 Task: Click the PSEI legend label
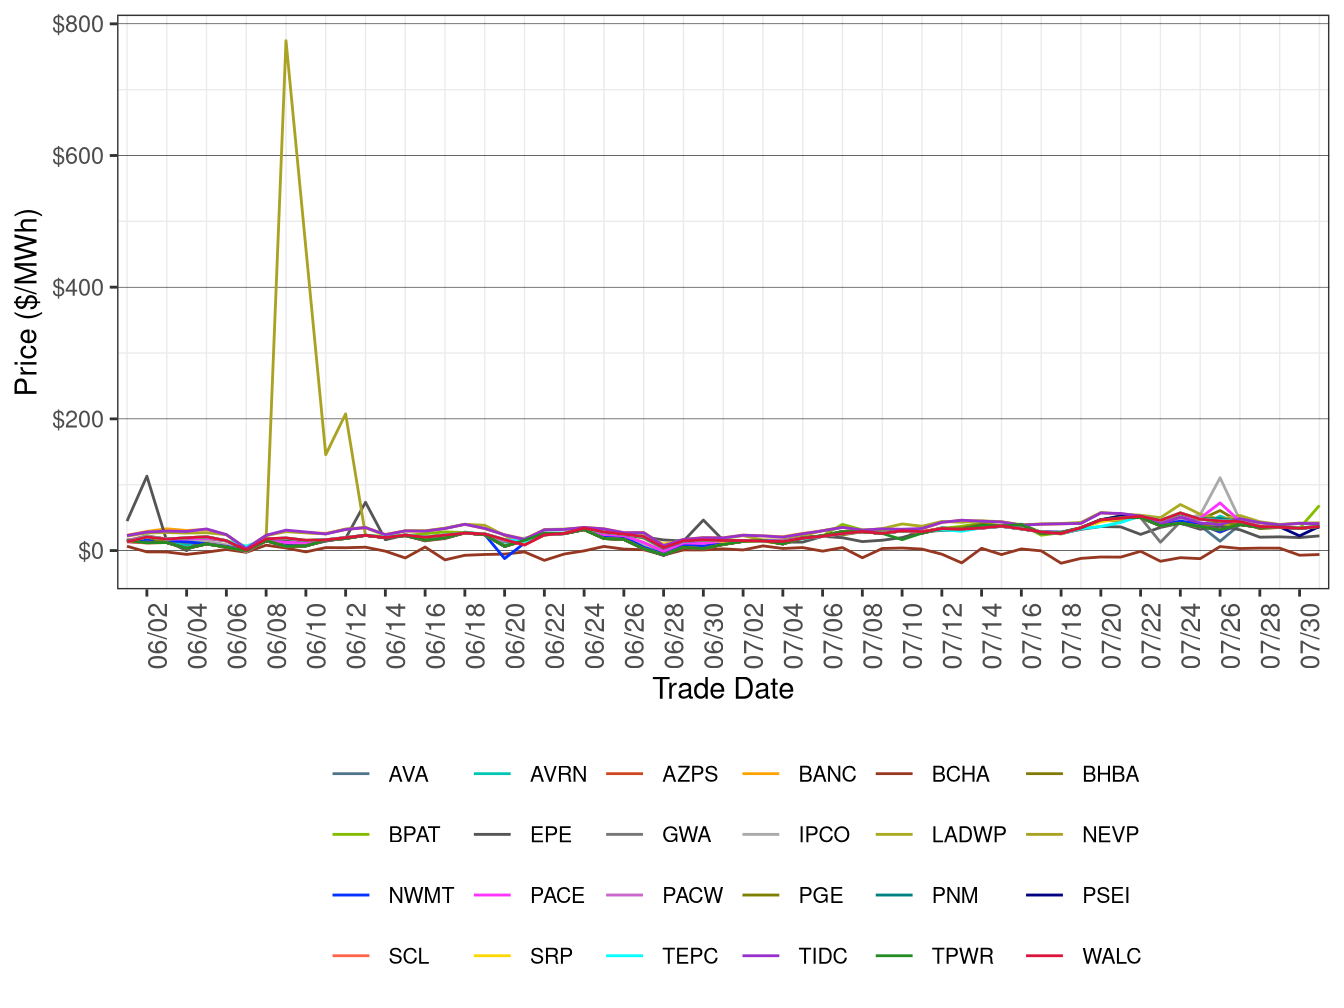1106,896
